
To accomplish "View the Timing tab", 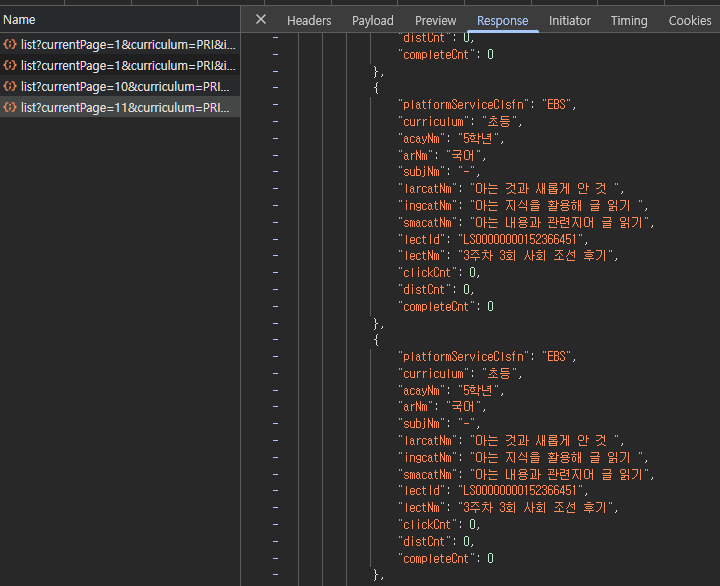I will (629, 21).
